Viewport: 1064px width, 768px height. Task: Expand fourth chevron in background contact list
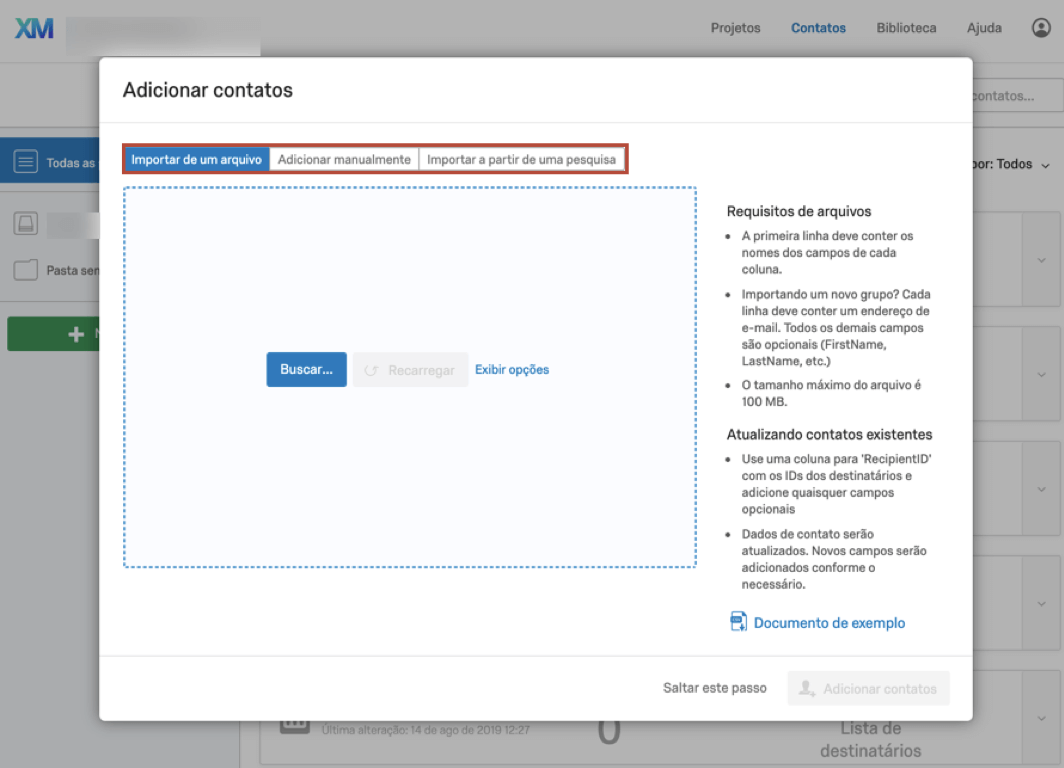pyautogui.click(x=1042, y=604)
